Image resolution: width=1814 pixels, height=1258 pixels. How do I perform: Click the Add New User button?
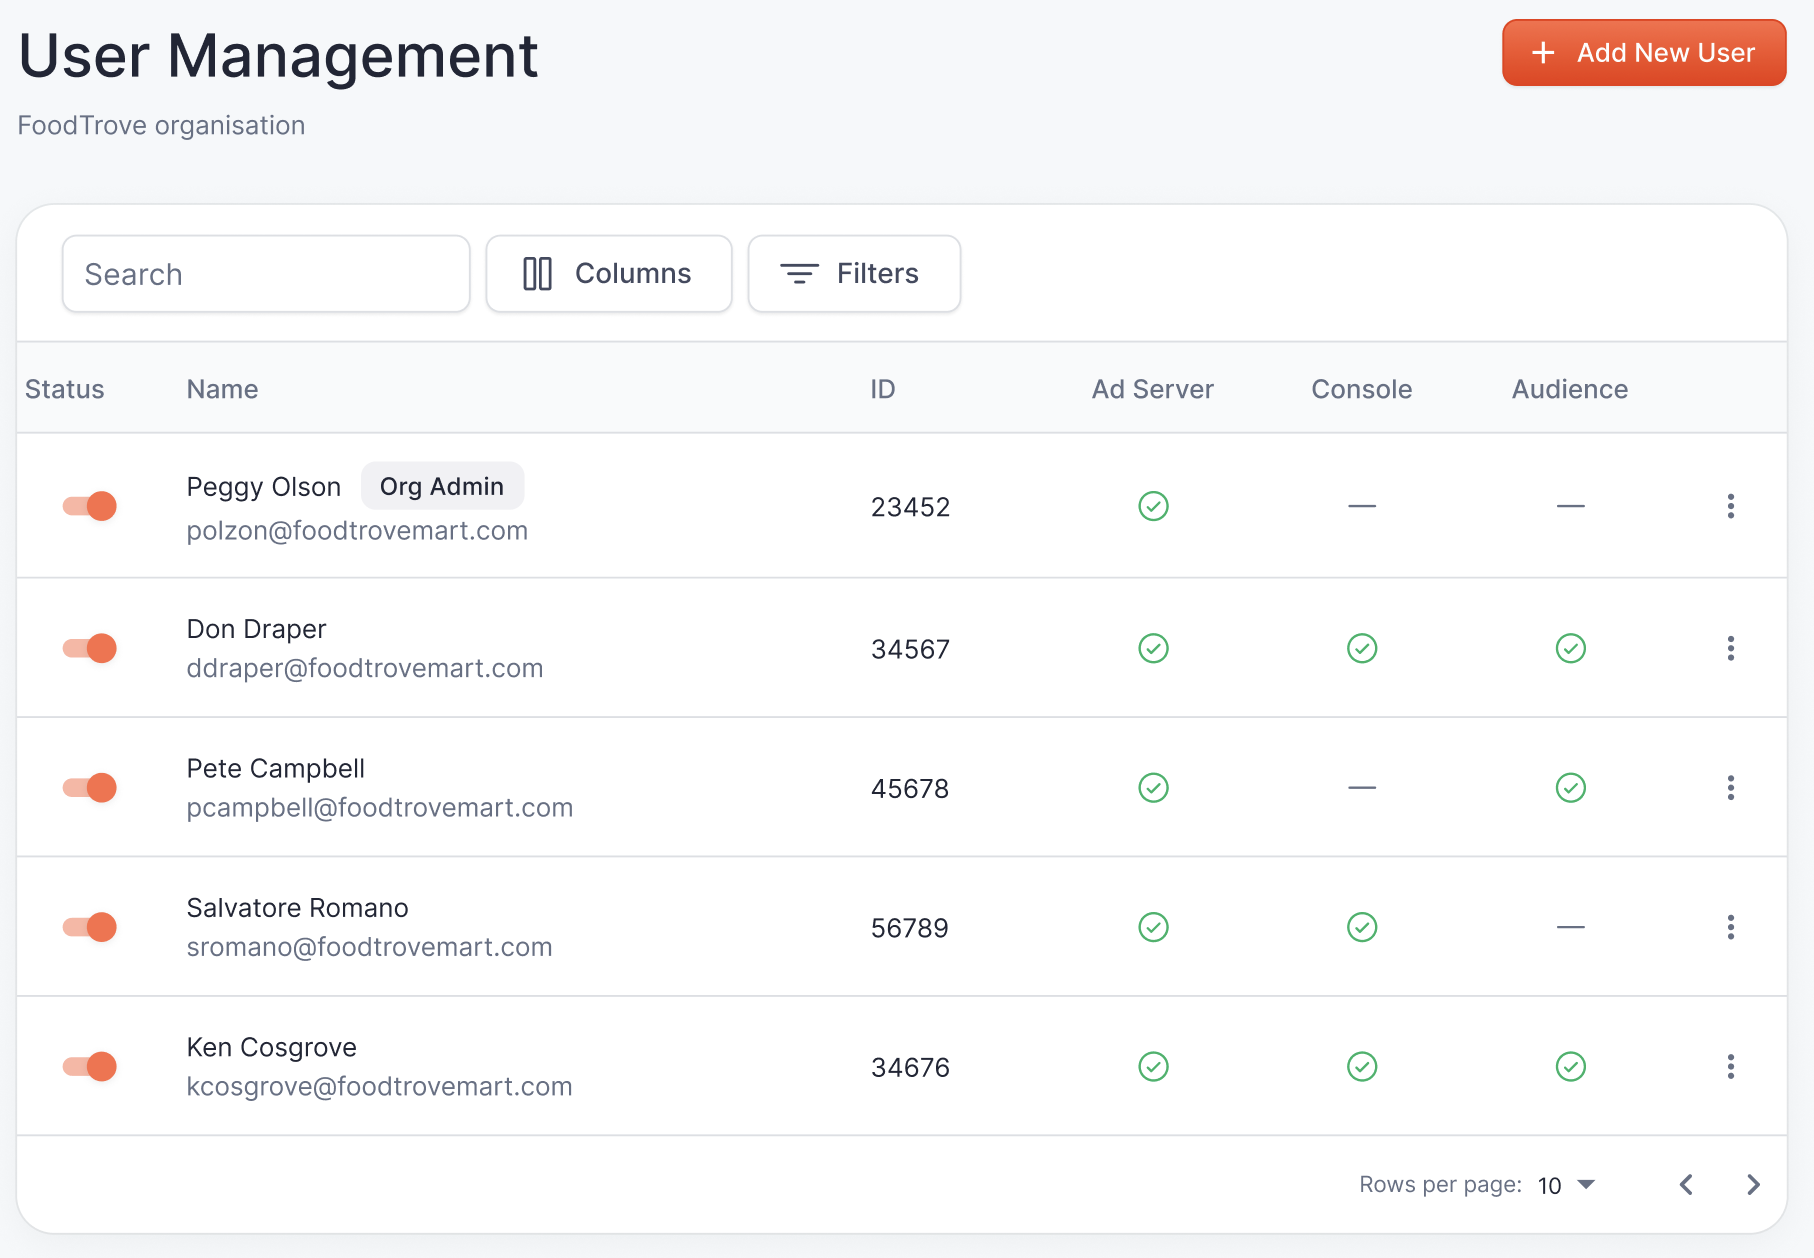pos(1644,53)
